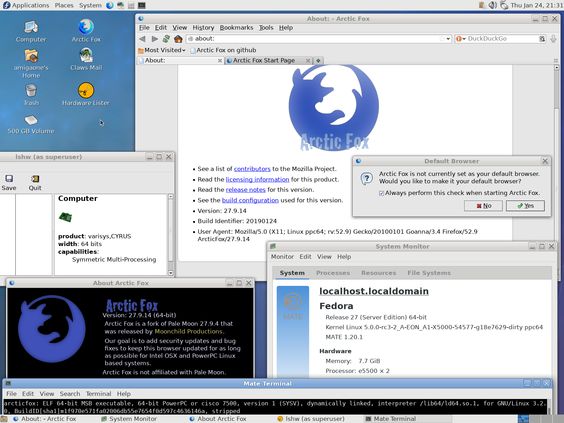Open the Most Visited bookmarks dropdown
The image size is (564, 423).
pos(162,50)
